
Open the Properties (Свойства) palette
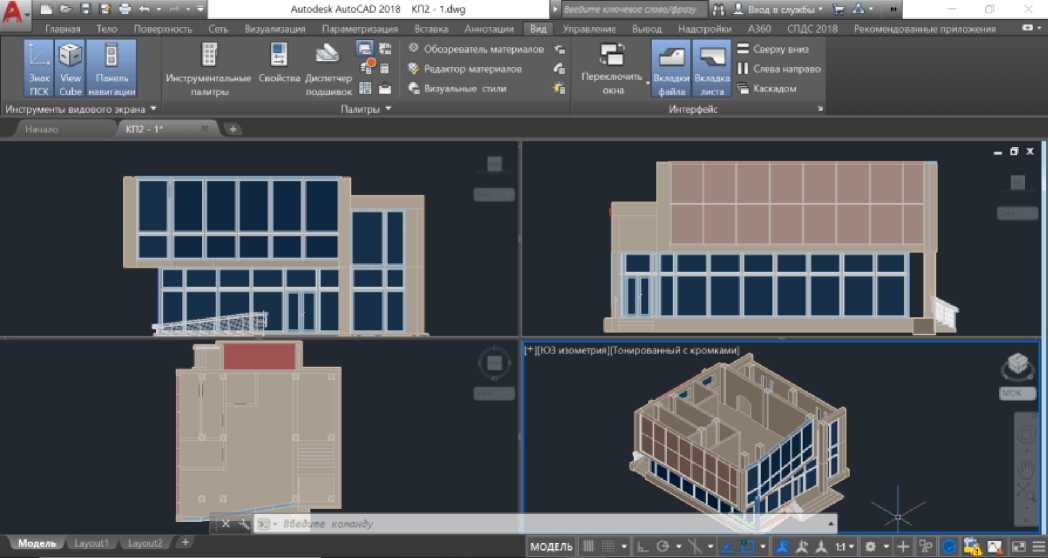tap(279, 68)
